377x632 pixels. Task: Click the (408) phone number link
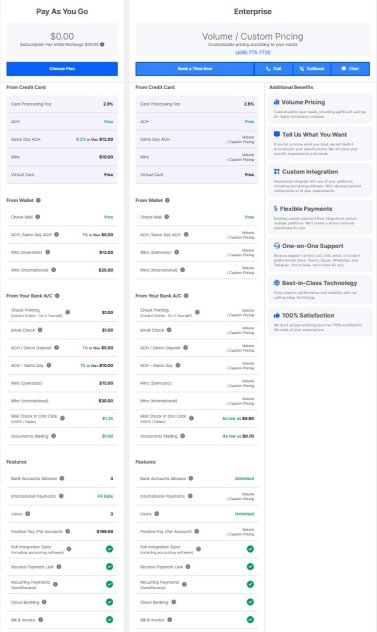(253, 52)
